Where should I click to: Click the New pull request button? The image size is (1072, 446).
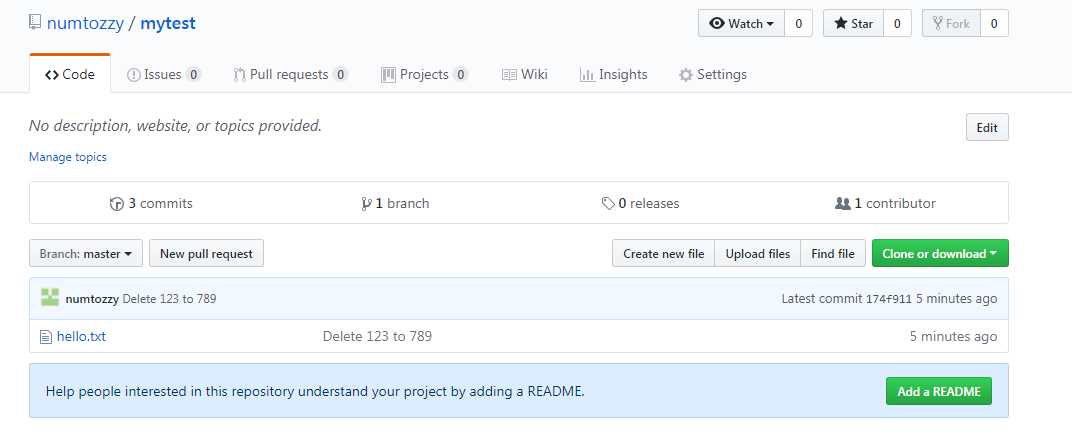coord(206,253)
